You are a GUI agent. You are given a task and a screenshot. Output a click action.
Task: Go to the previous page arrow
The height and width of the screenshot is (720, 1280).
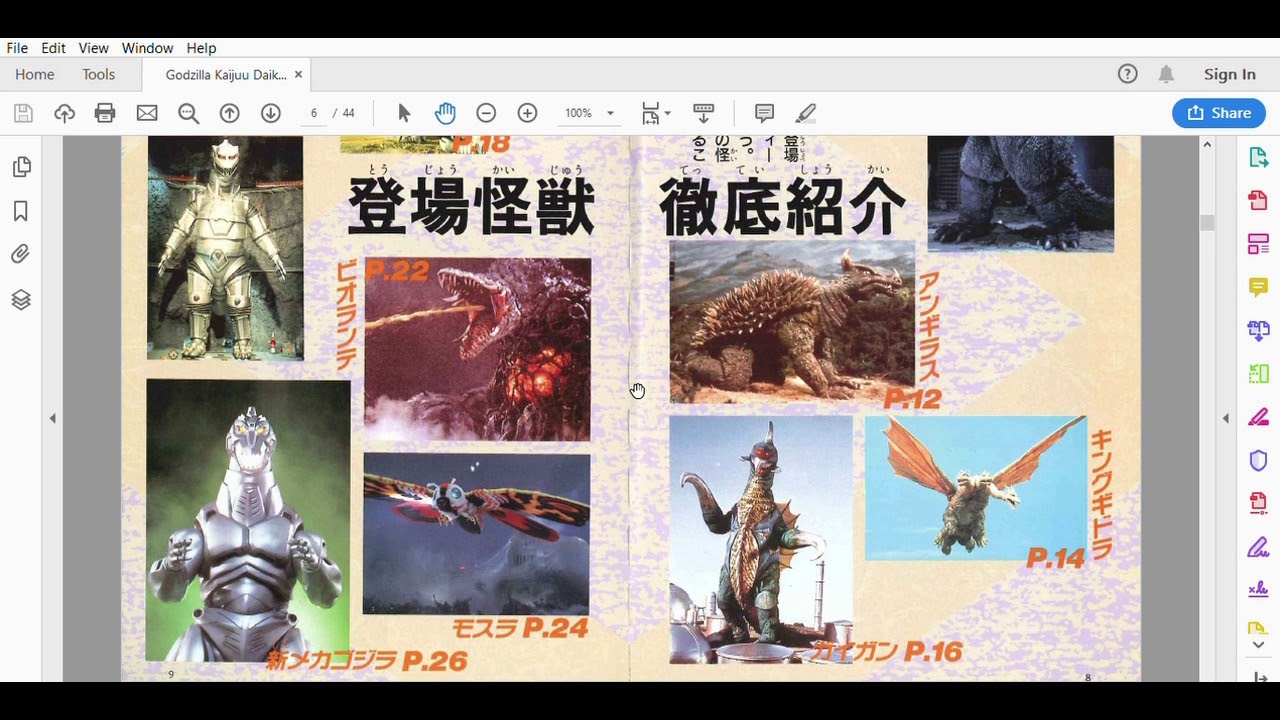coord(229,113)
